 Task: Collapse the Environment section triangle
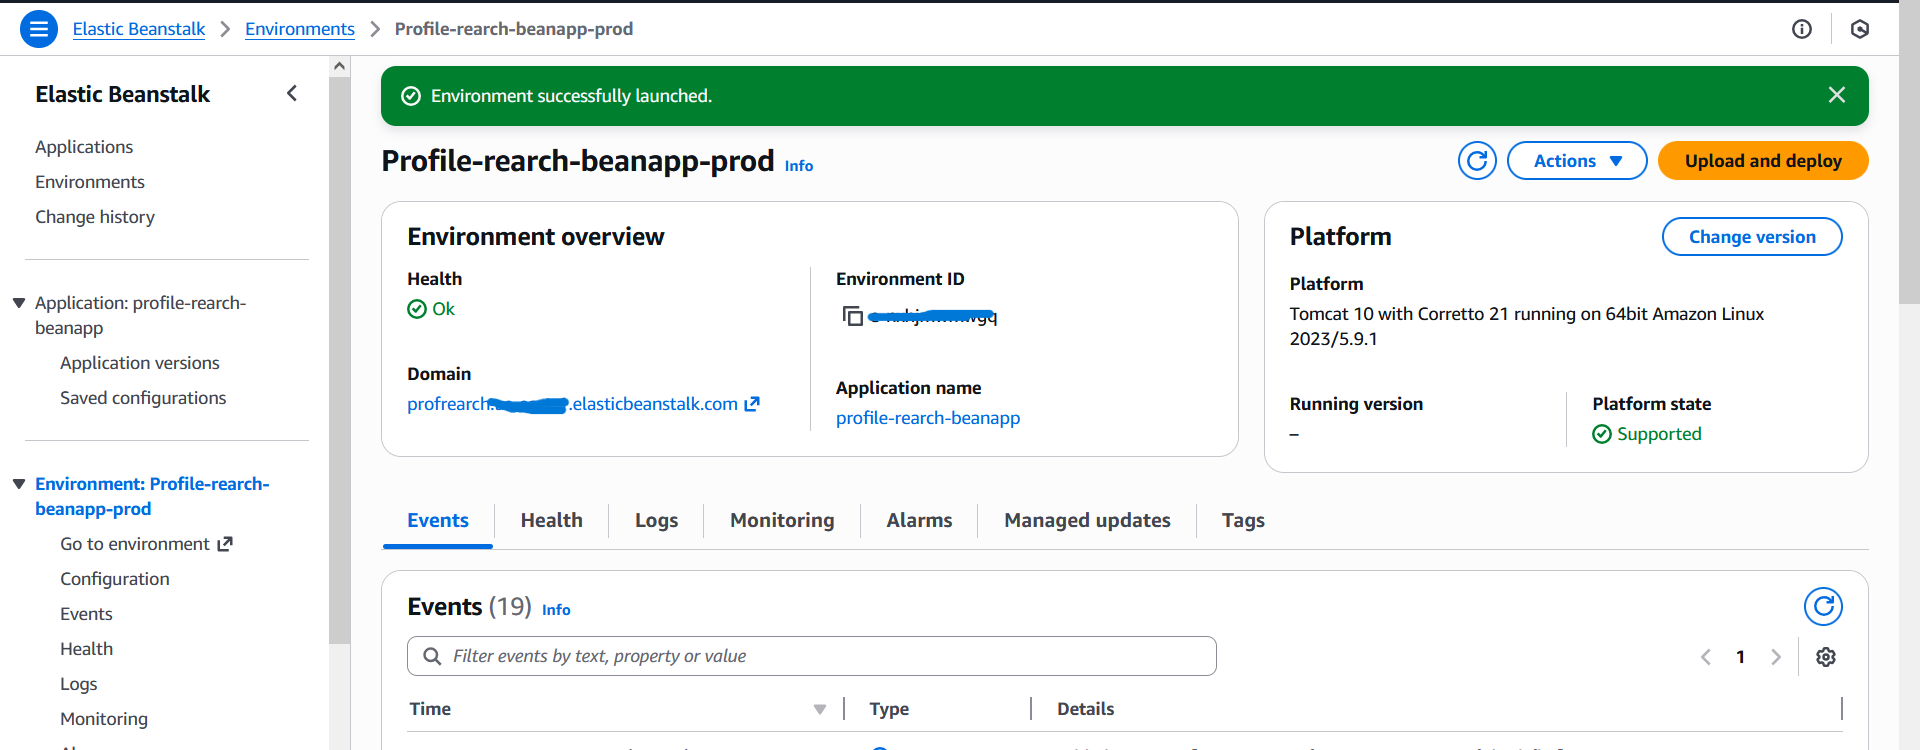point(19,484)
